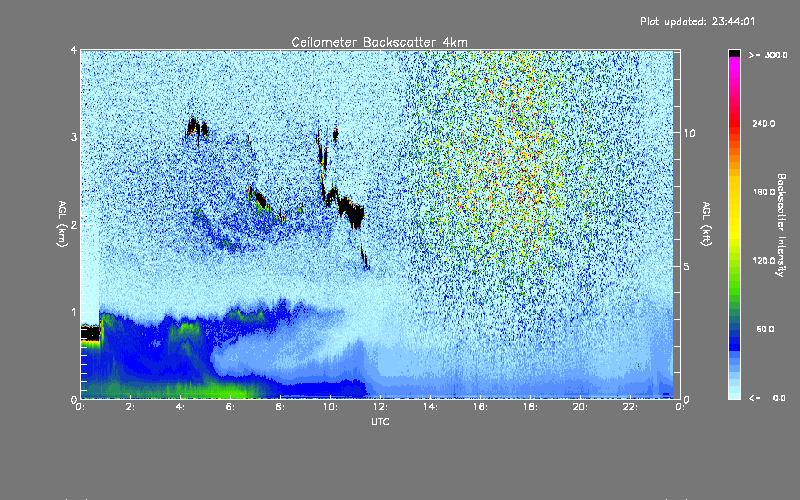
Task: Click the '2:' tick on the UTC axis
Action: pos(130,407)
